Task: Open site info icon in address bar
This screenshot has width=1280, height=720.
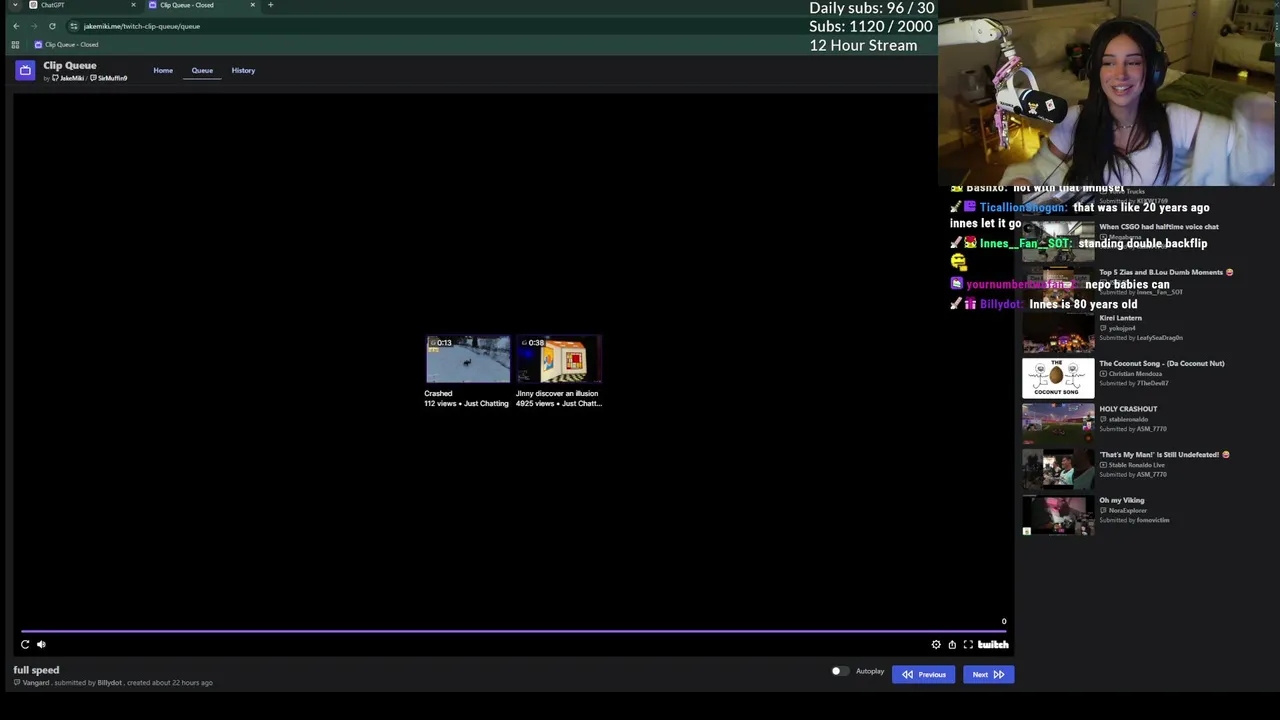Action: 74,26
